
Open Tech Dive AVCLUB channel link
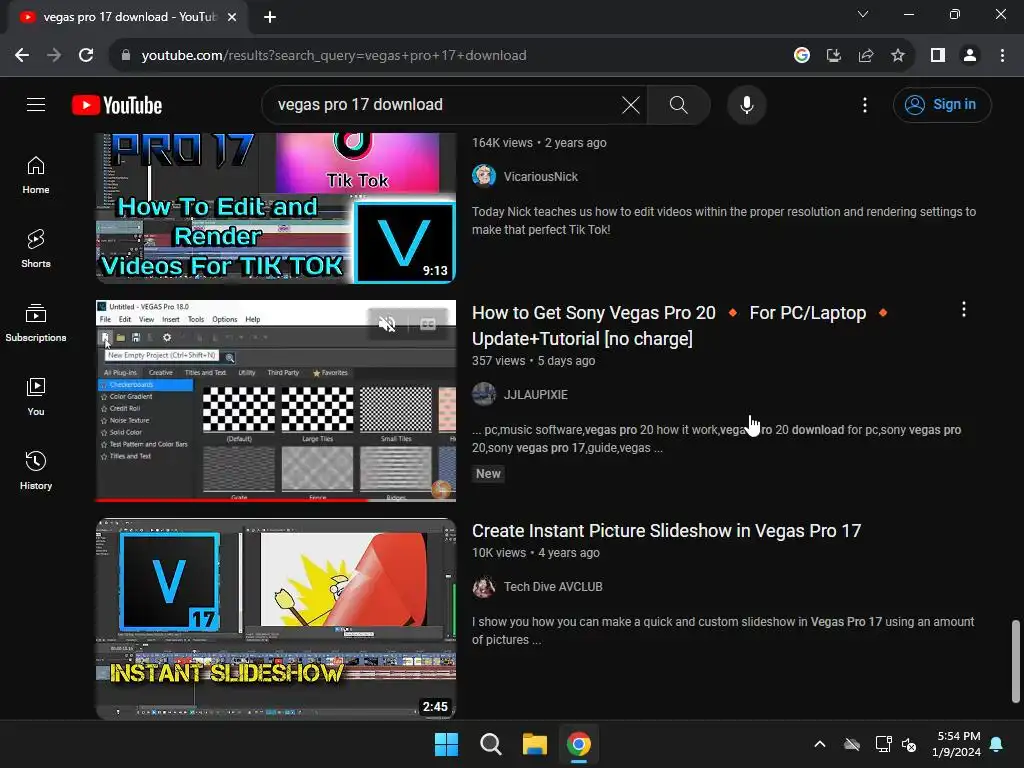[553, 586]
